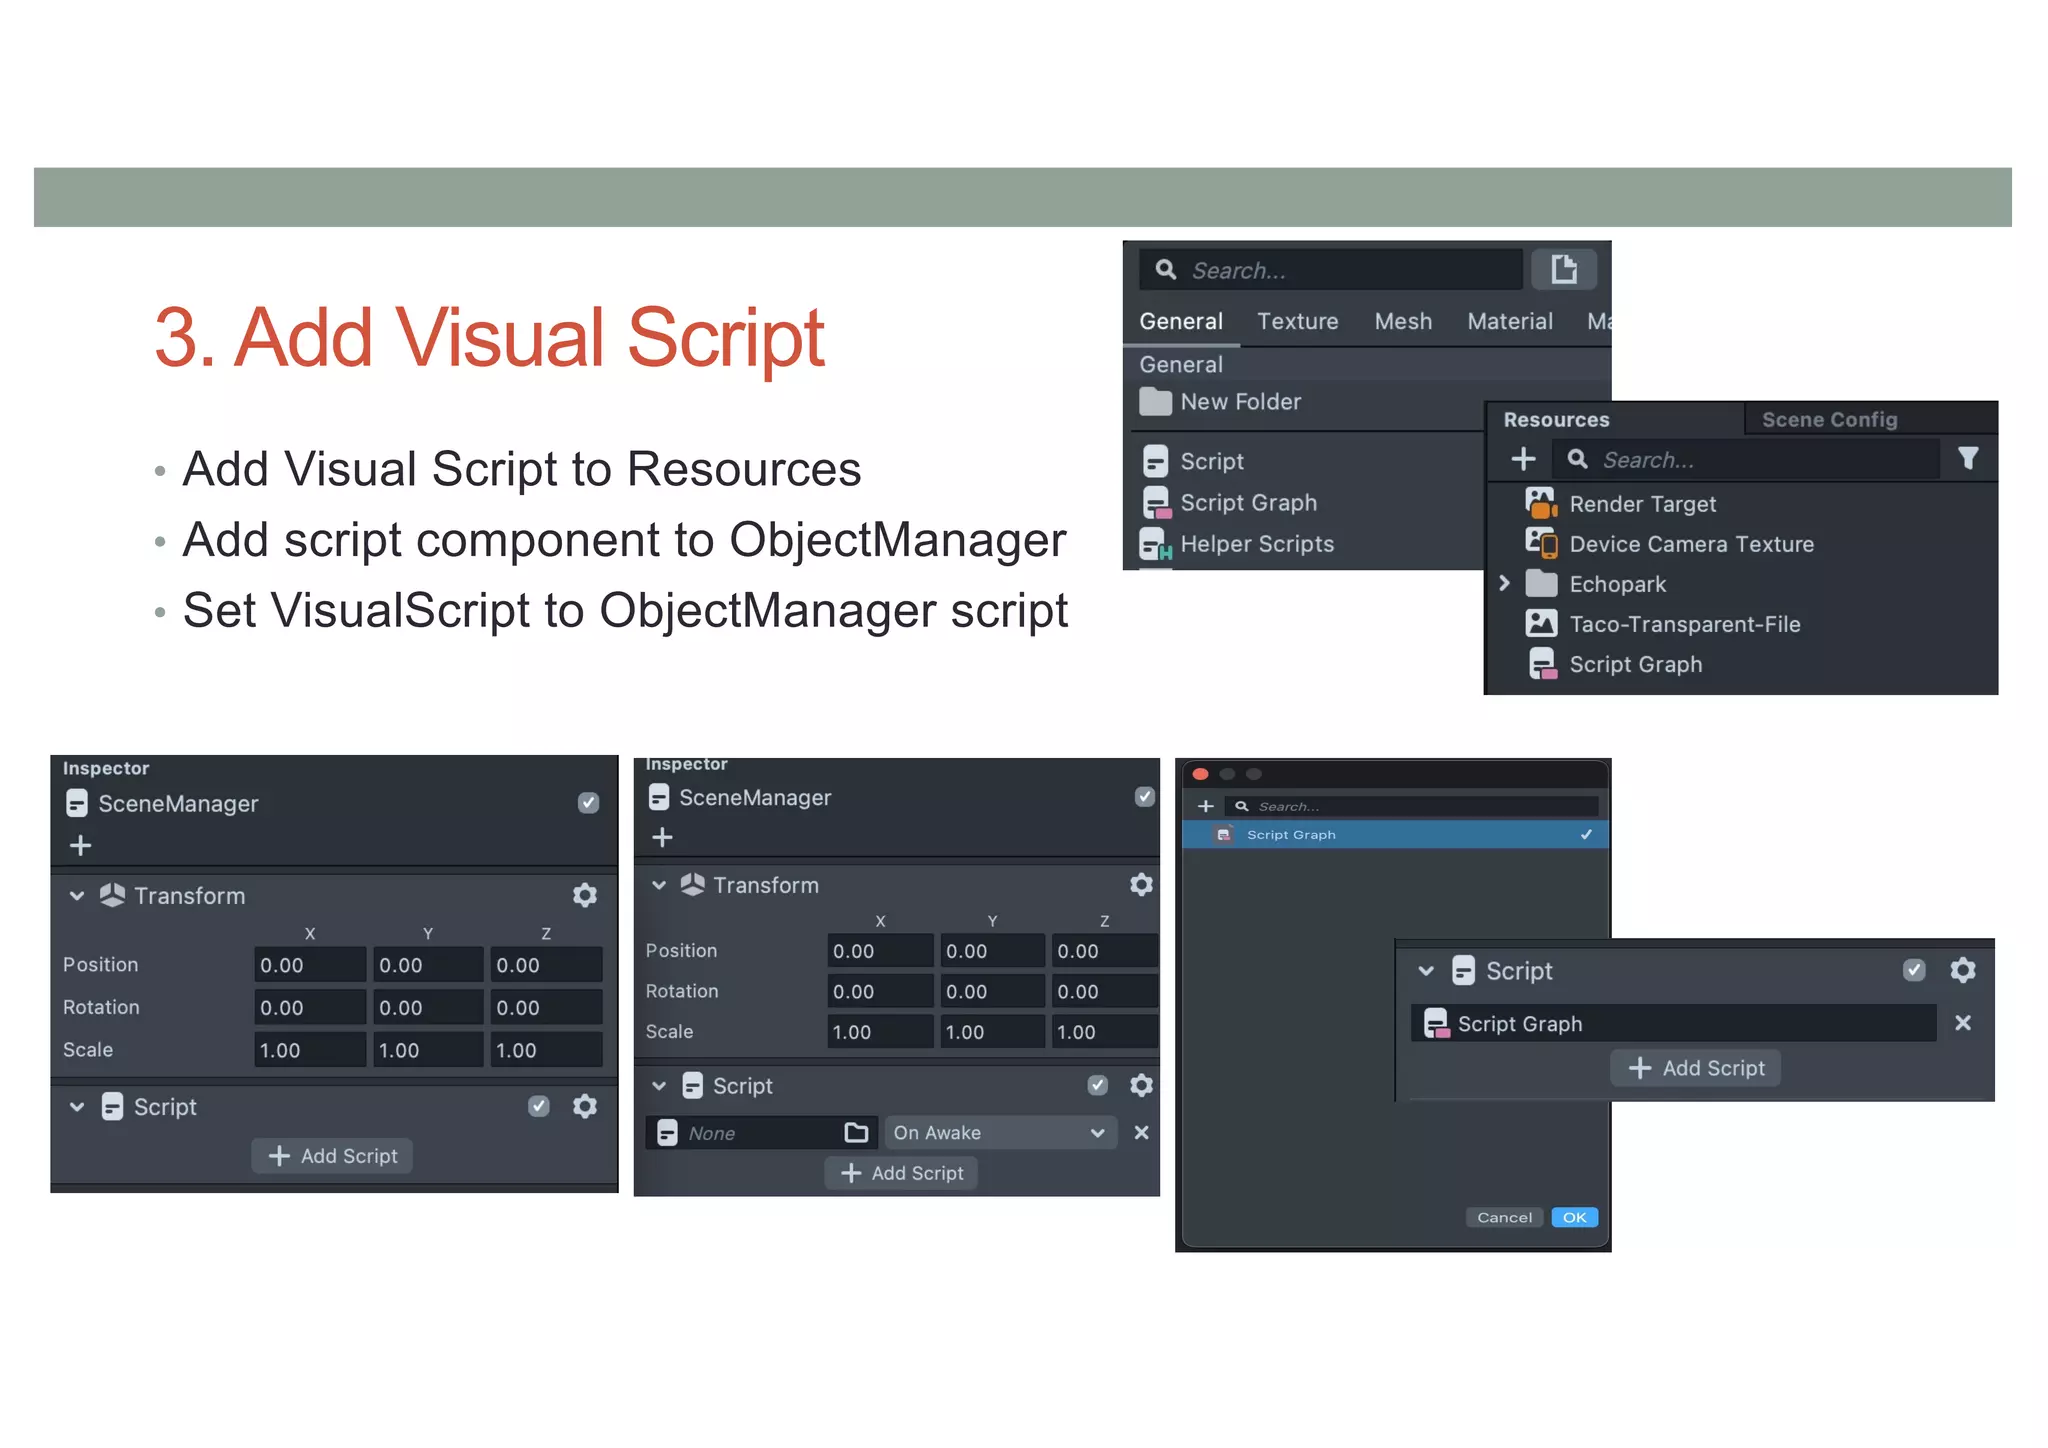Image resolution: width=2048 pixels, height=1448 pixels.
Task: Click Add Script in left Inspector
Action: point(334,1156)
